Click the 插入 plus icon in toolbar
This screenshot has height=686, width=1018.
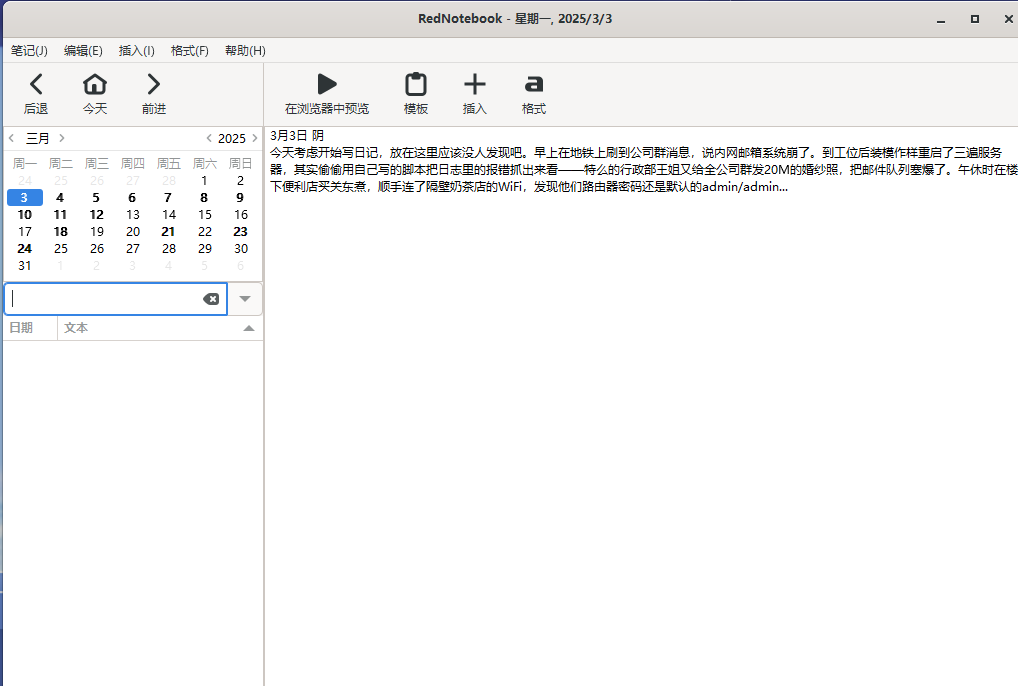(475, 84)
